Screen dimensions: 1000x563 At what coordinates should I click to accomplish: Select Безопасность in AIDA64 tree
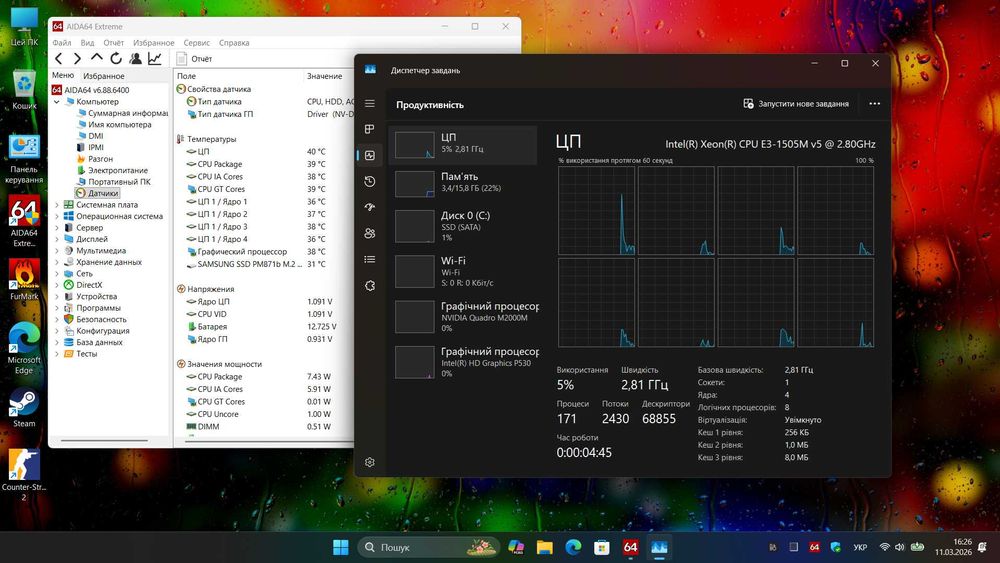coord(95,319)
